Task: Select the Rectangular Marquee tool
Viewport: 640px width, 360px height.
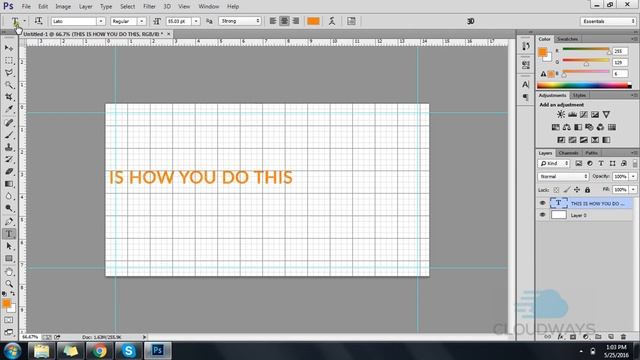Action: click(x=9, y=60)
